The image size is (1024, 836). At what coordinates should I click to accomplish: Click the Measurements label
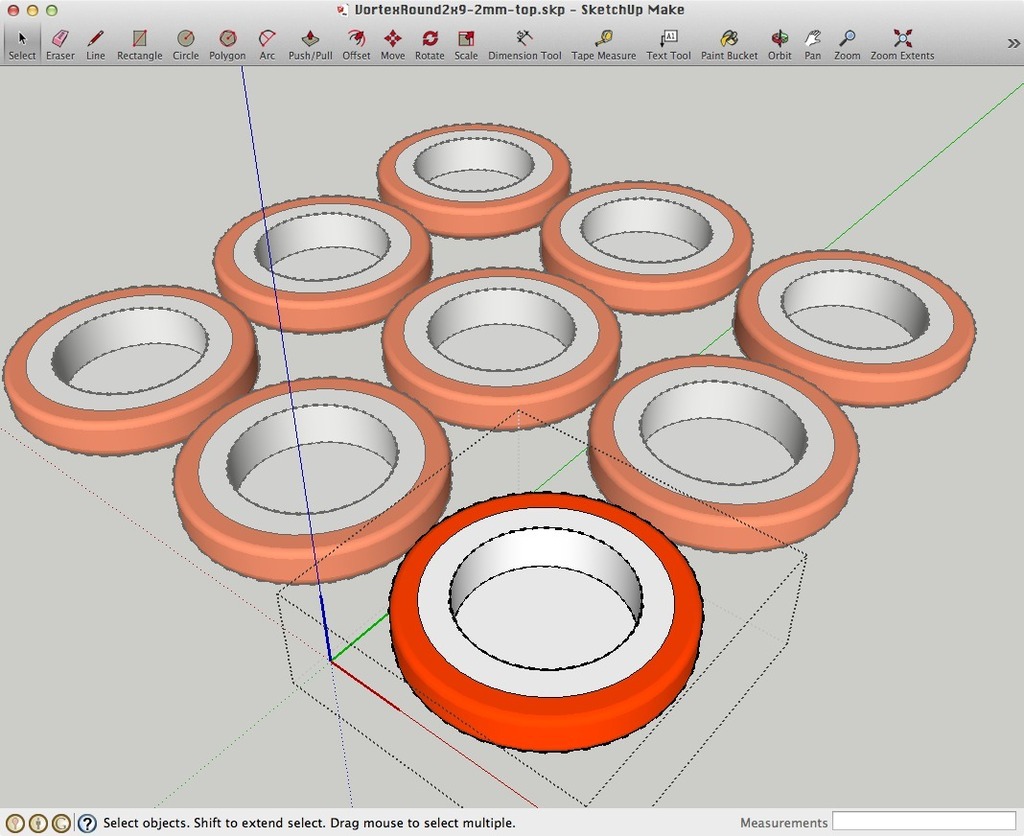(x=784, y=823)
